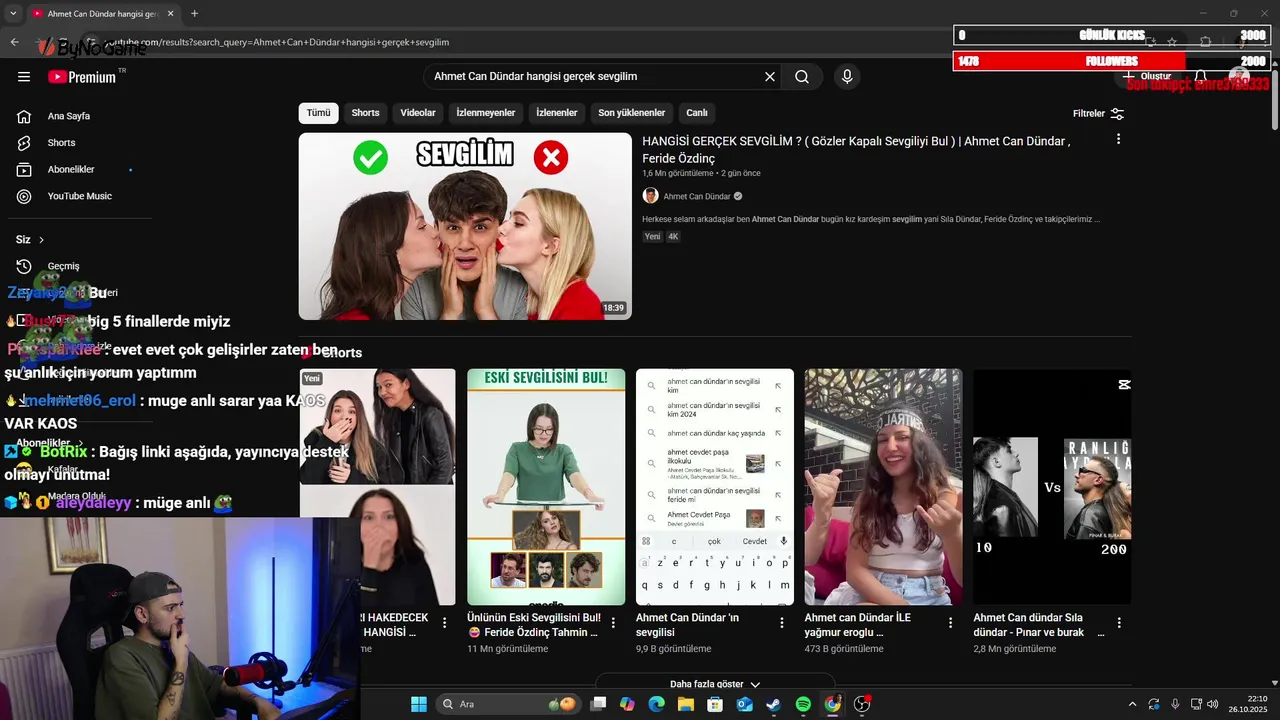Image resolution: width=1280 pixels, height=720 pixels.
Task: Open the ESKİ SEVGİLİSİNİ BUL short thumbnail
Action: (546, 487)
